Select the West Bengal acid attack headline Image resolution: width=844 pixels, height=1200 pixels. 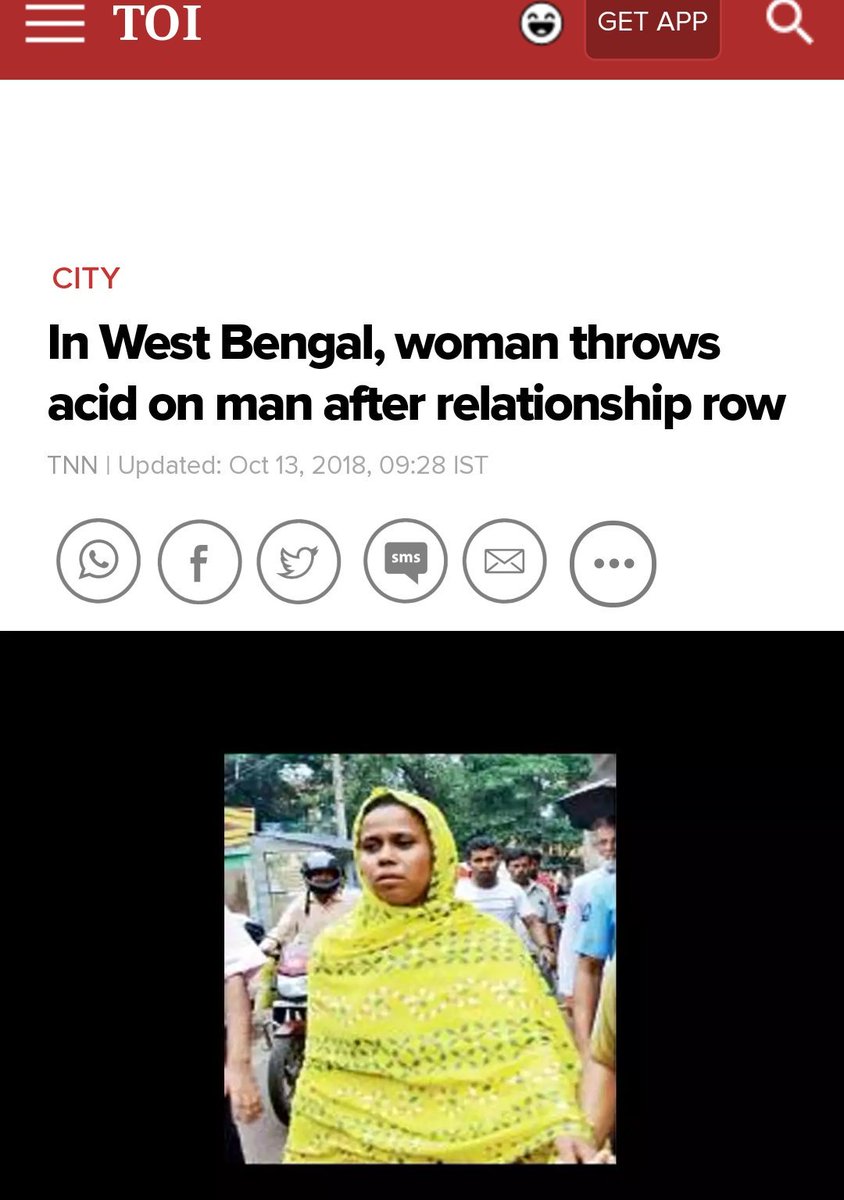coord(417,374)
